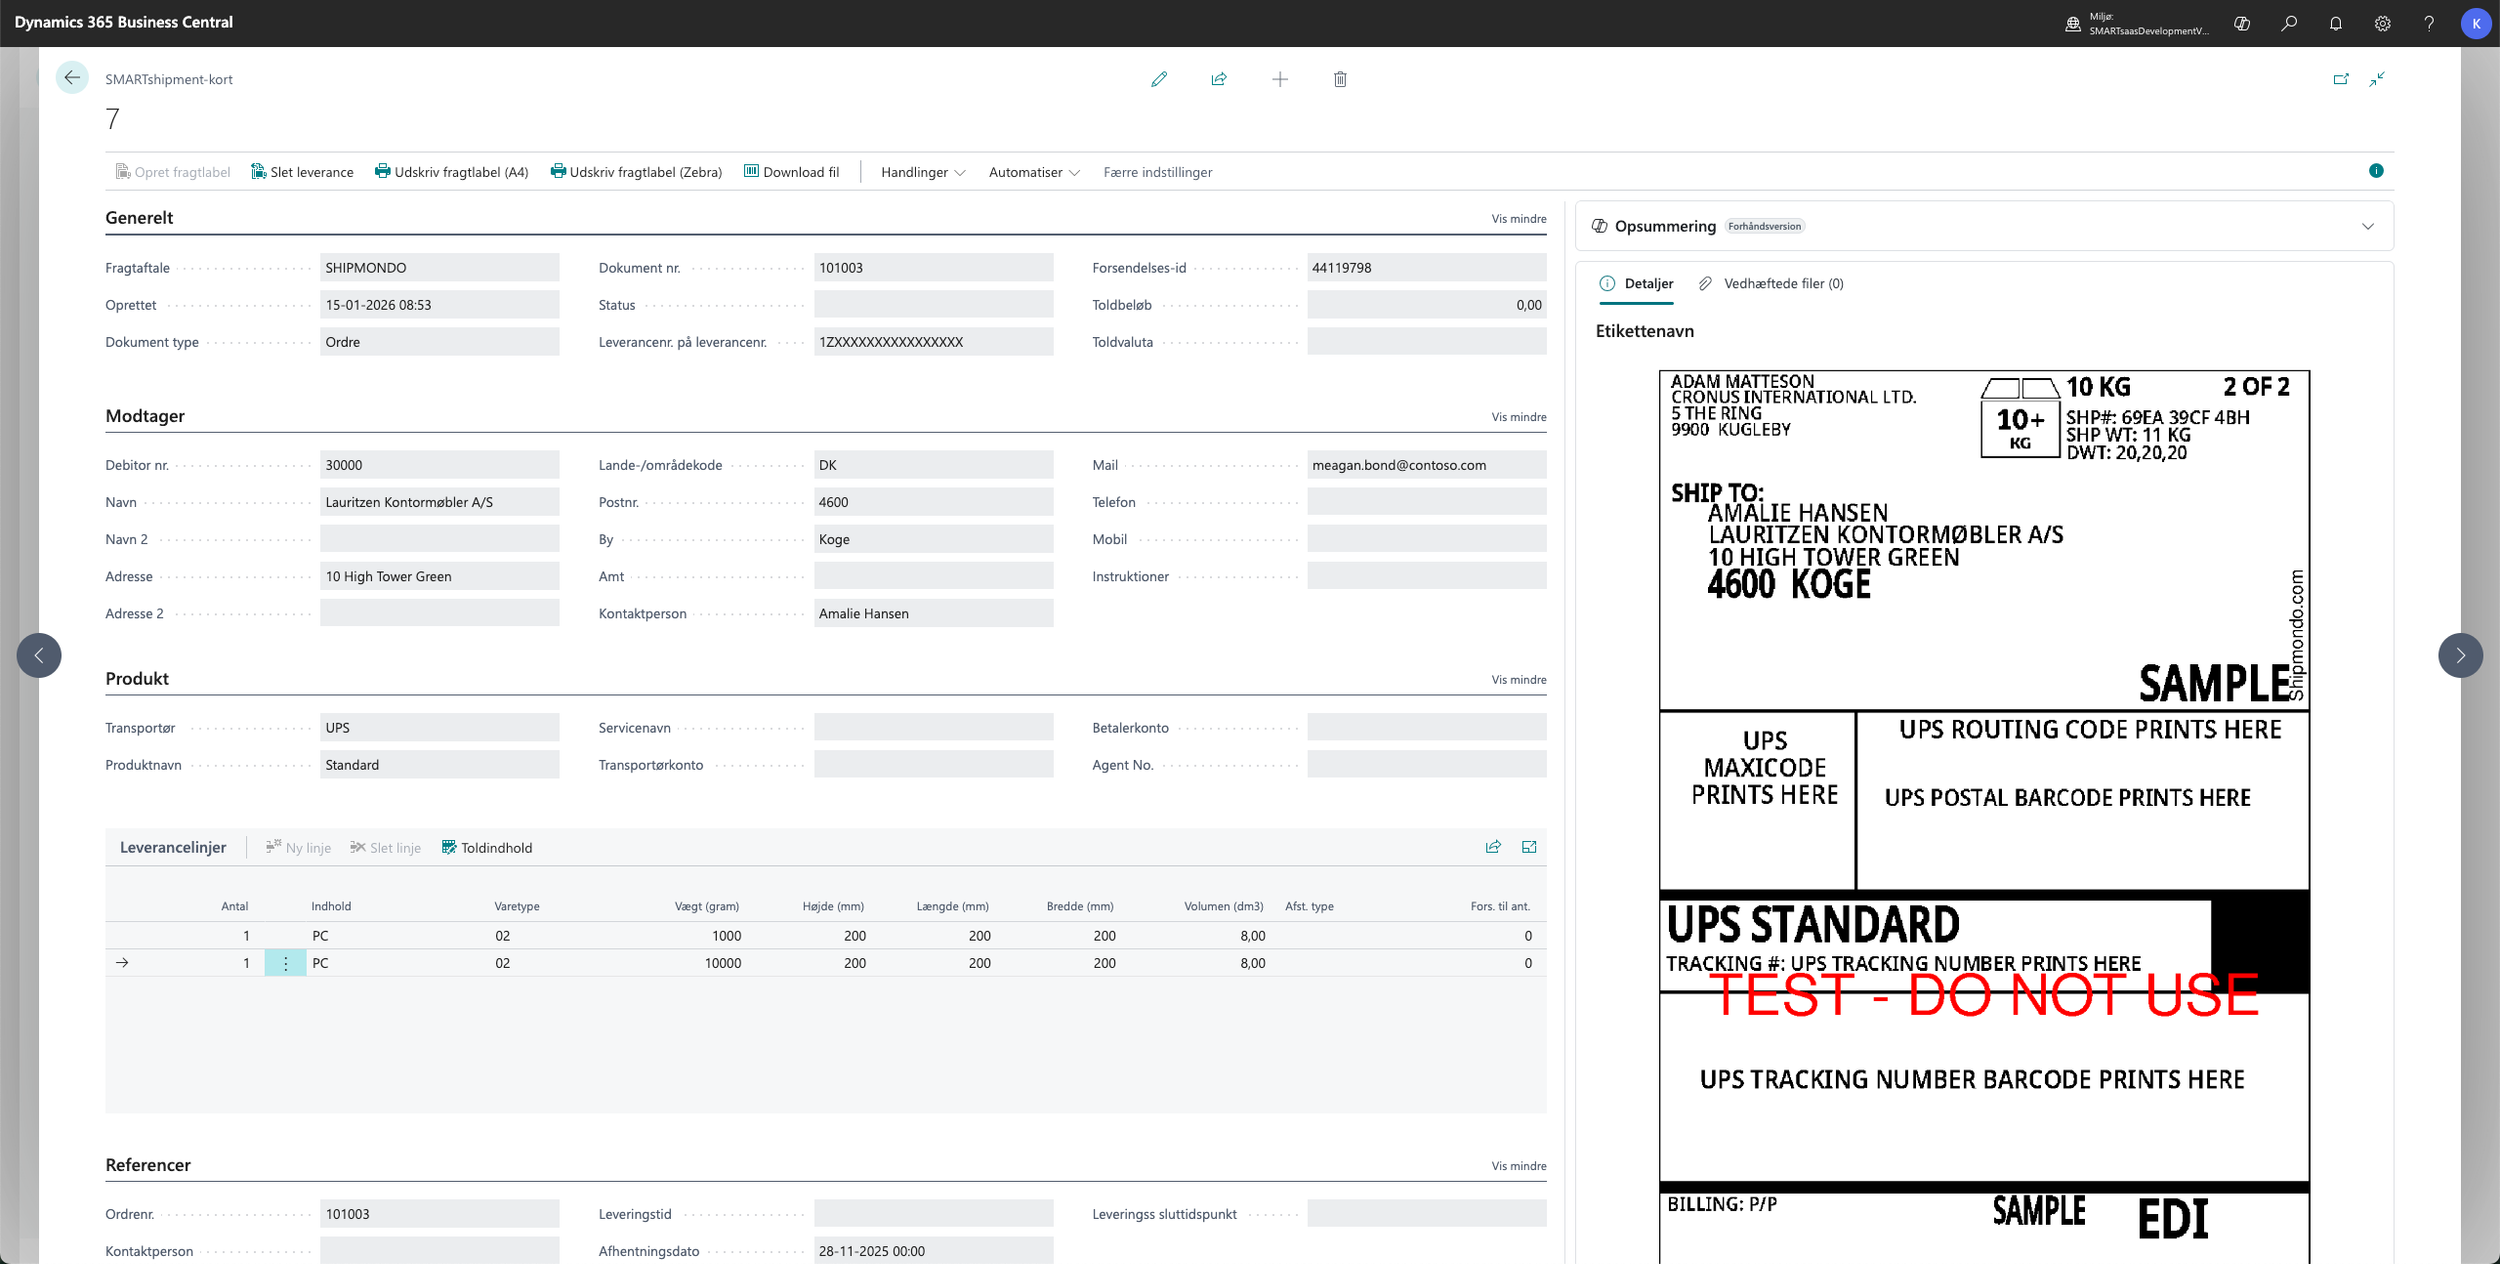Screen dimensions: 2500x1264
Task: Expand the Handlinger dropdown menu
Action: point(922,172)
